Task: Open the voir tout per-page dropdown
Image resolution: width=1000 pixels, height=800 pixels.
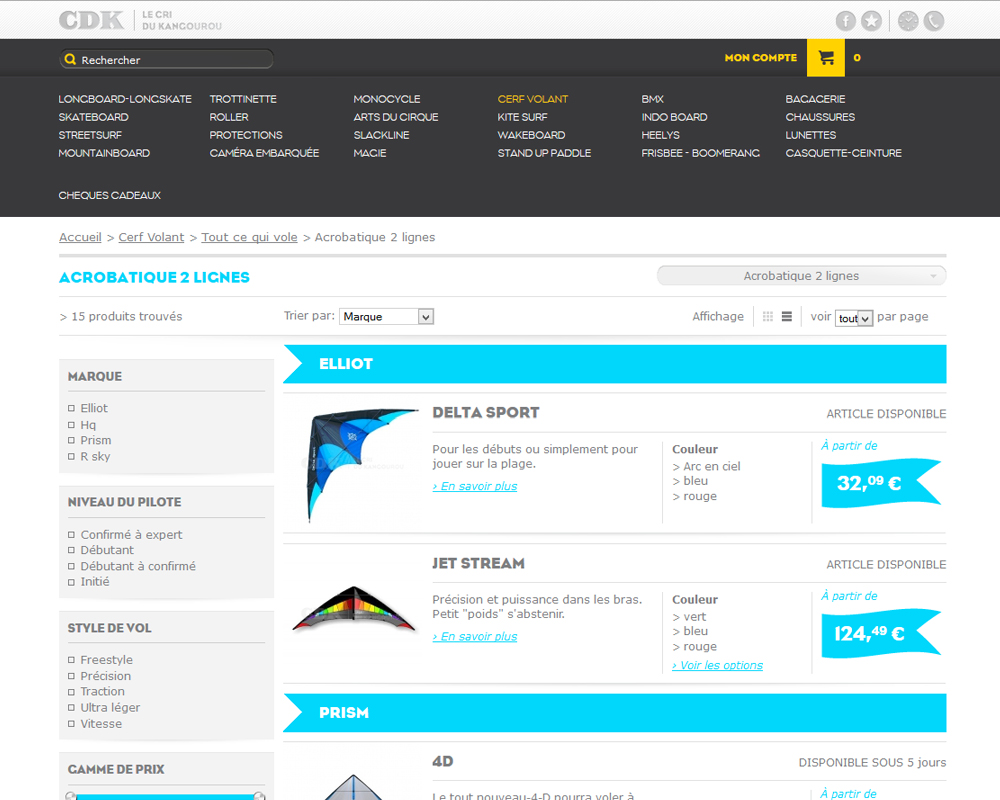Action: 854,318
